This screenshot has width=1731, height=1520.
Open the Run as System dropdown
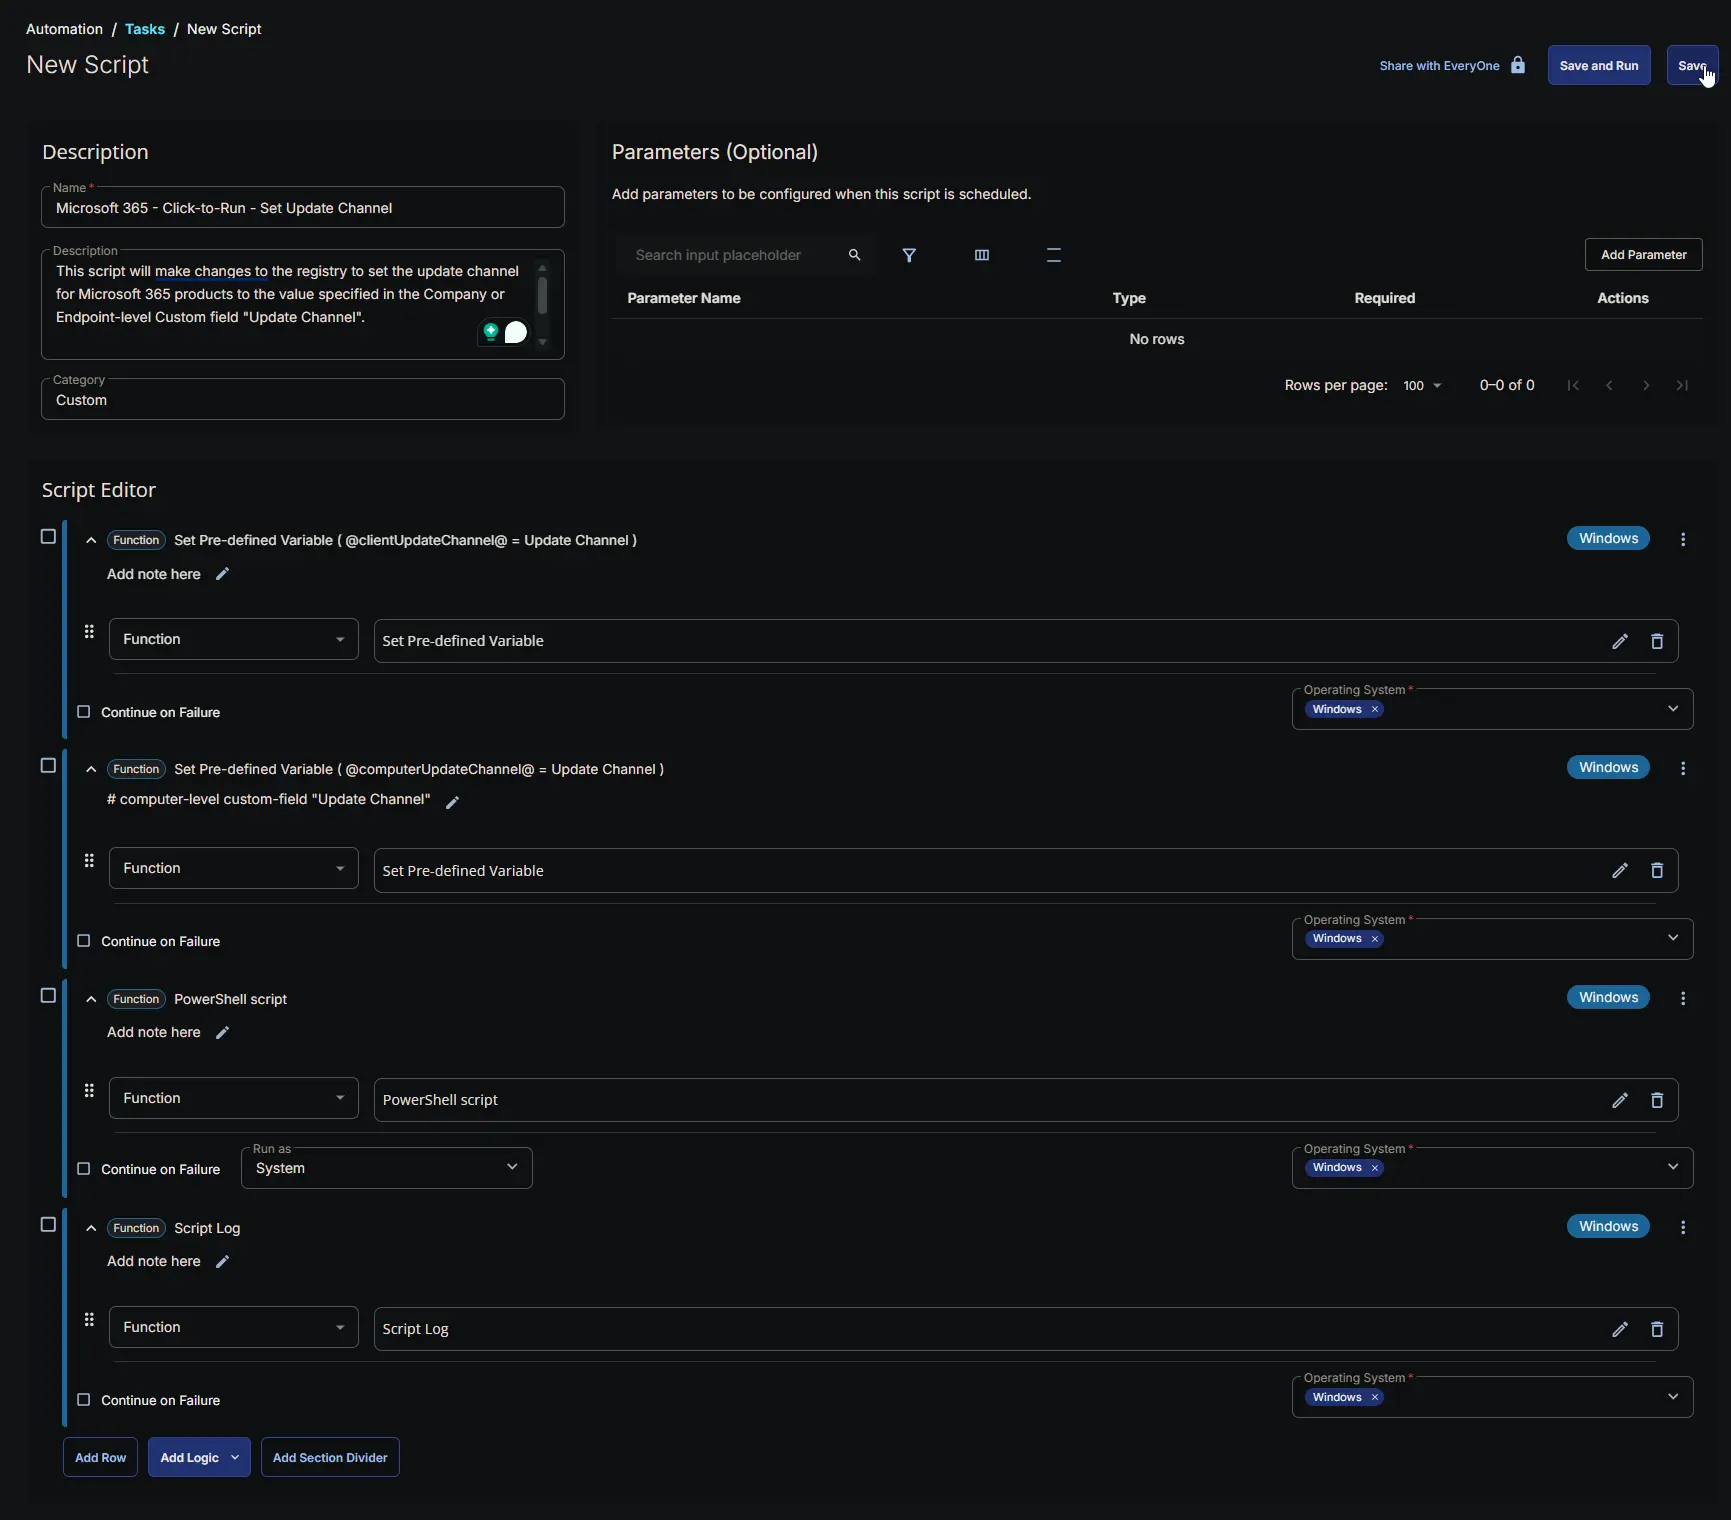[x=387, y=1168]
